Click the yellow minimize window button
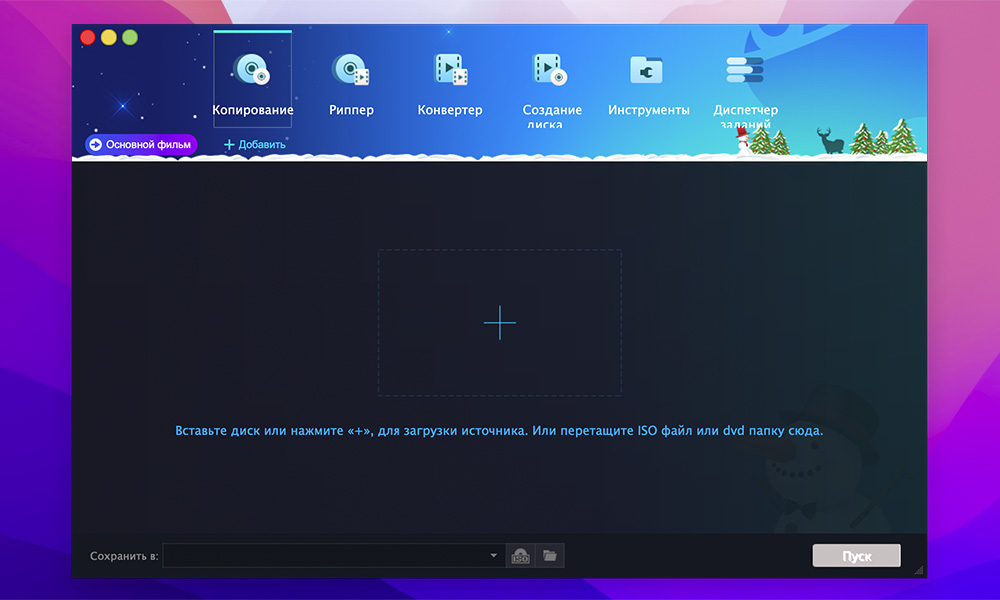Viewport: 1000px width, 600px height. tap(109, 38)
